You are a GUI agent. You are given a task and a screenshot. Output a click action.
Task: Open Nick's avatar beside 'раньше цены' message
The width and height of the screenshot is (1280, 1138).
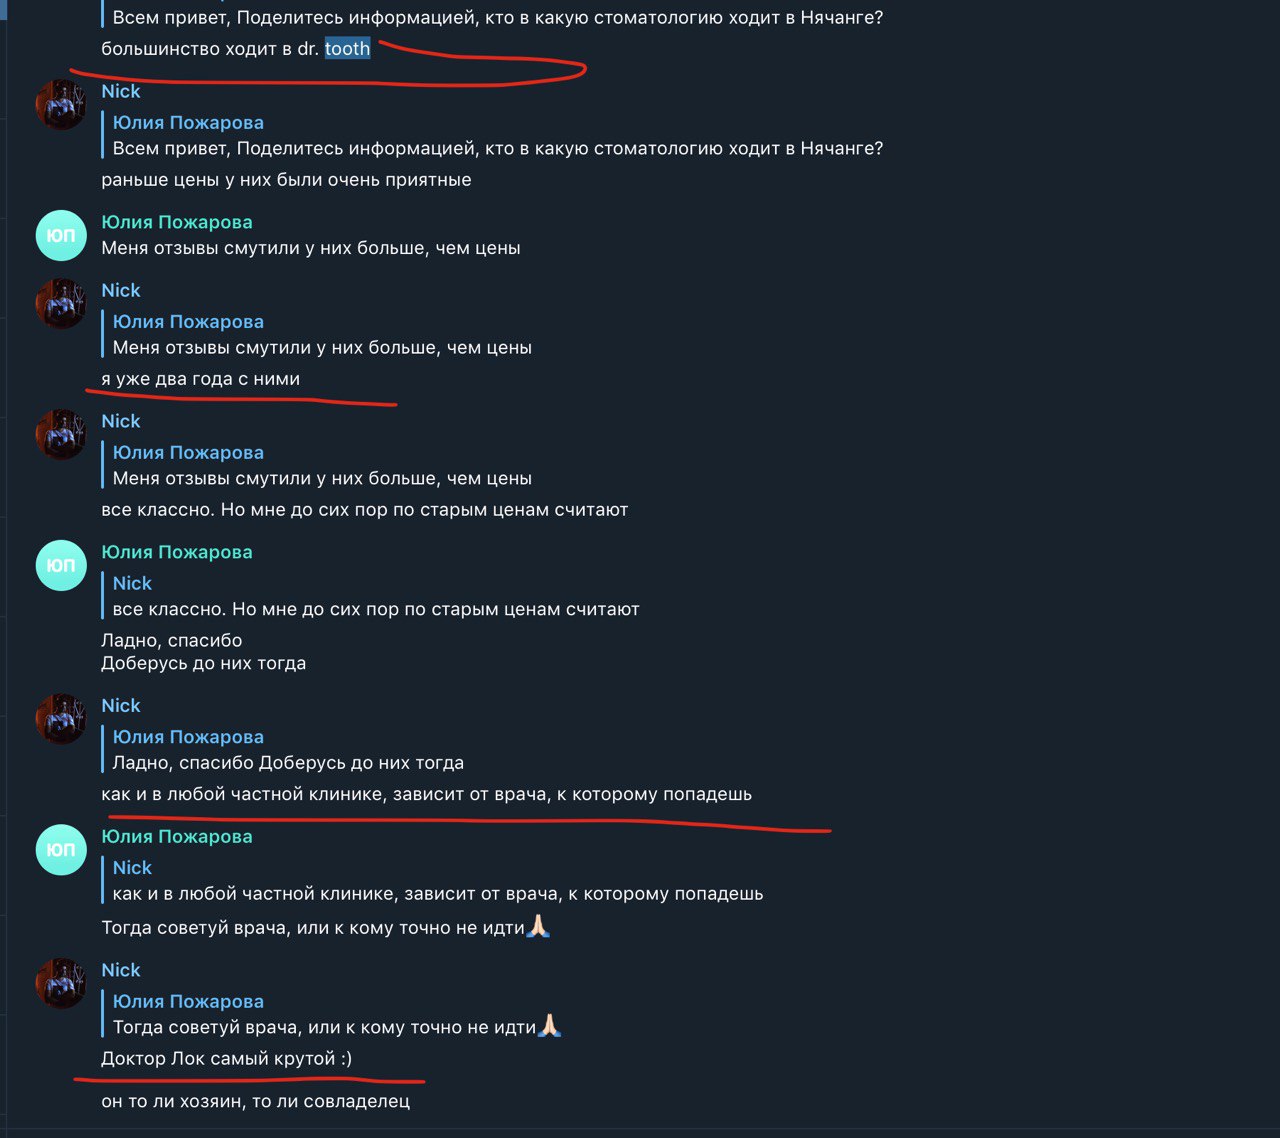pos(61,105)
